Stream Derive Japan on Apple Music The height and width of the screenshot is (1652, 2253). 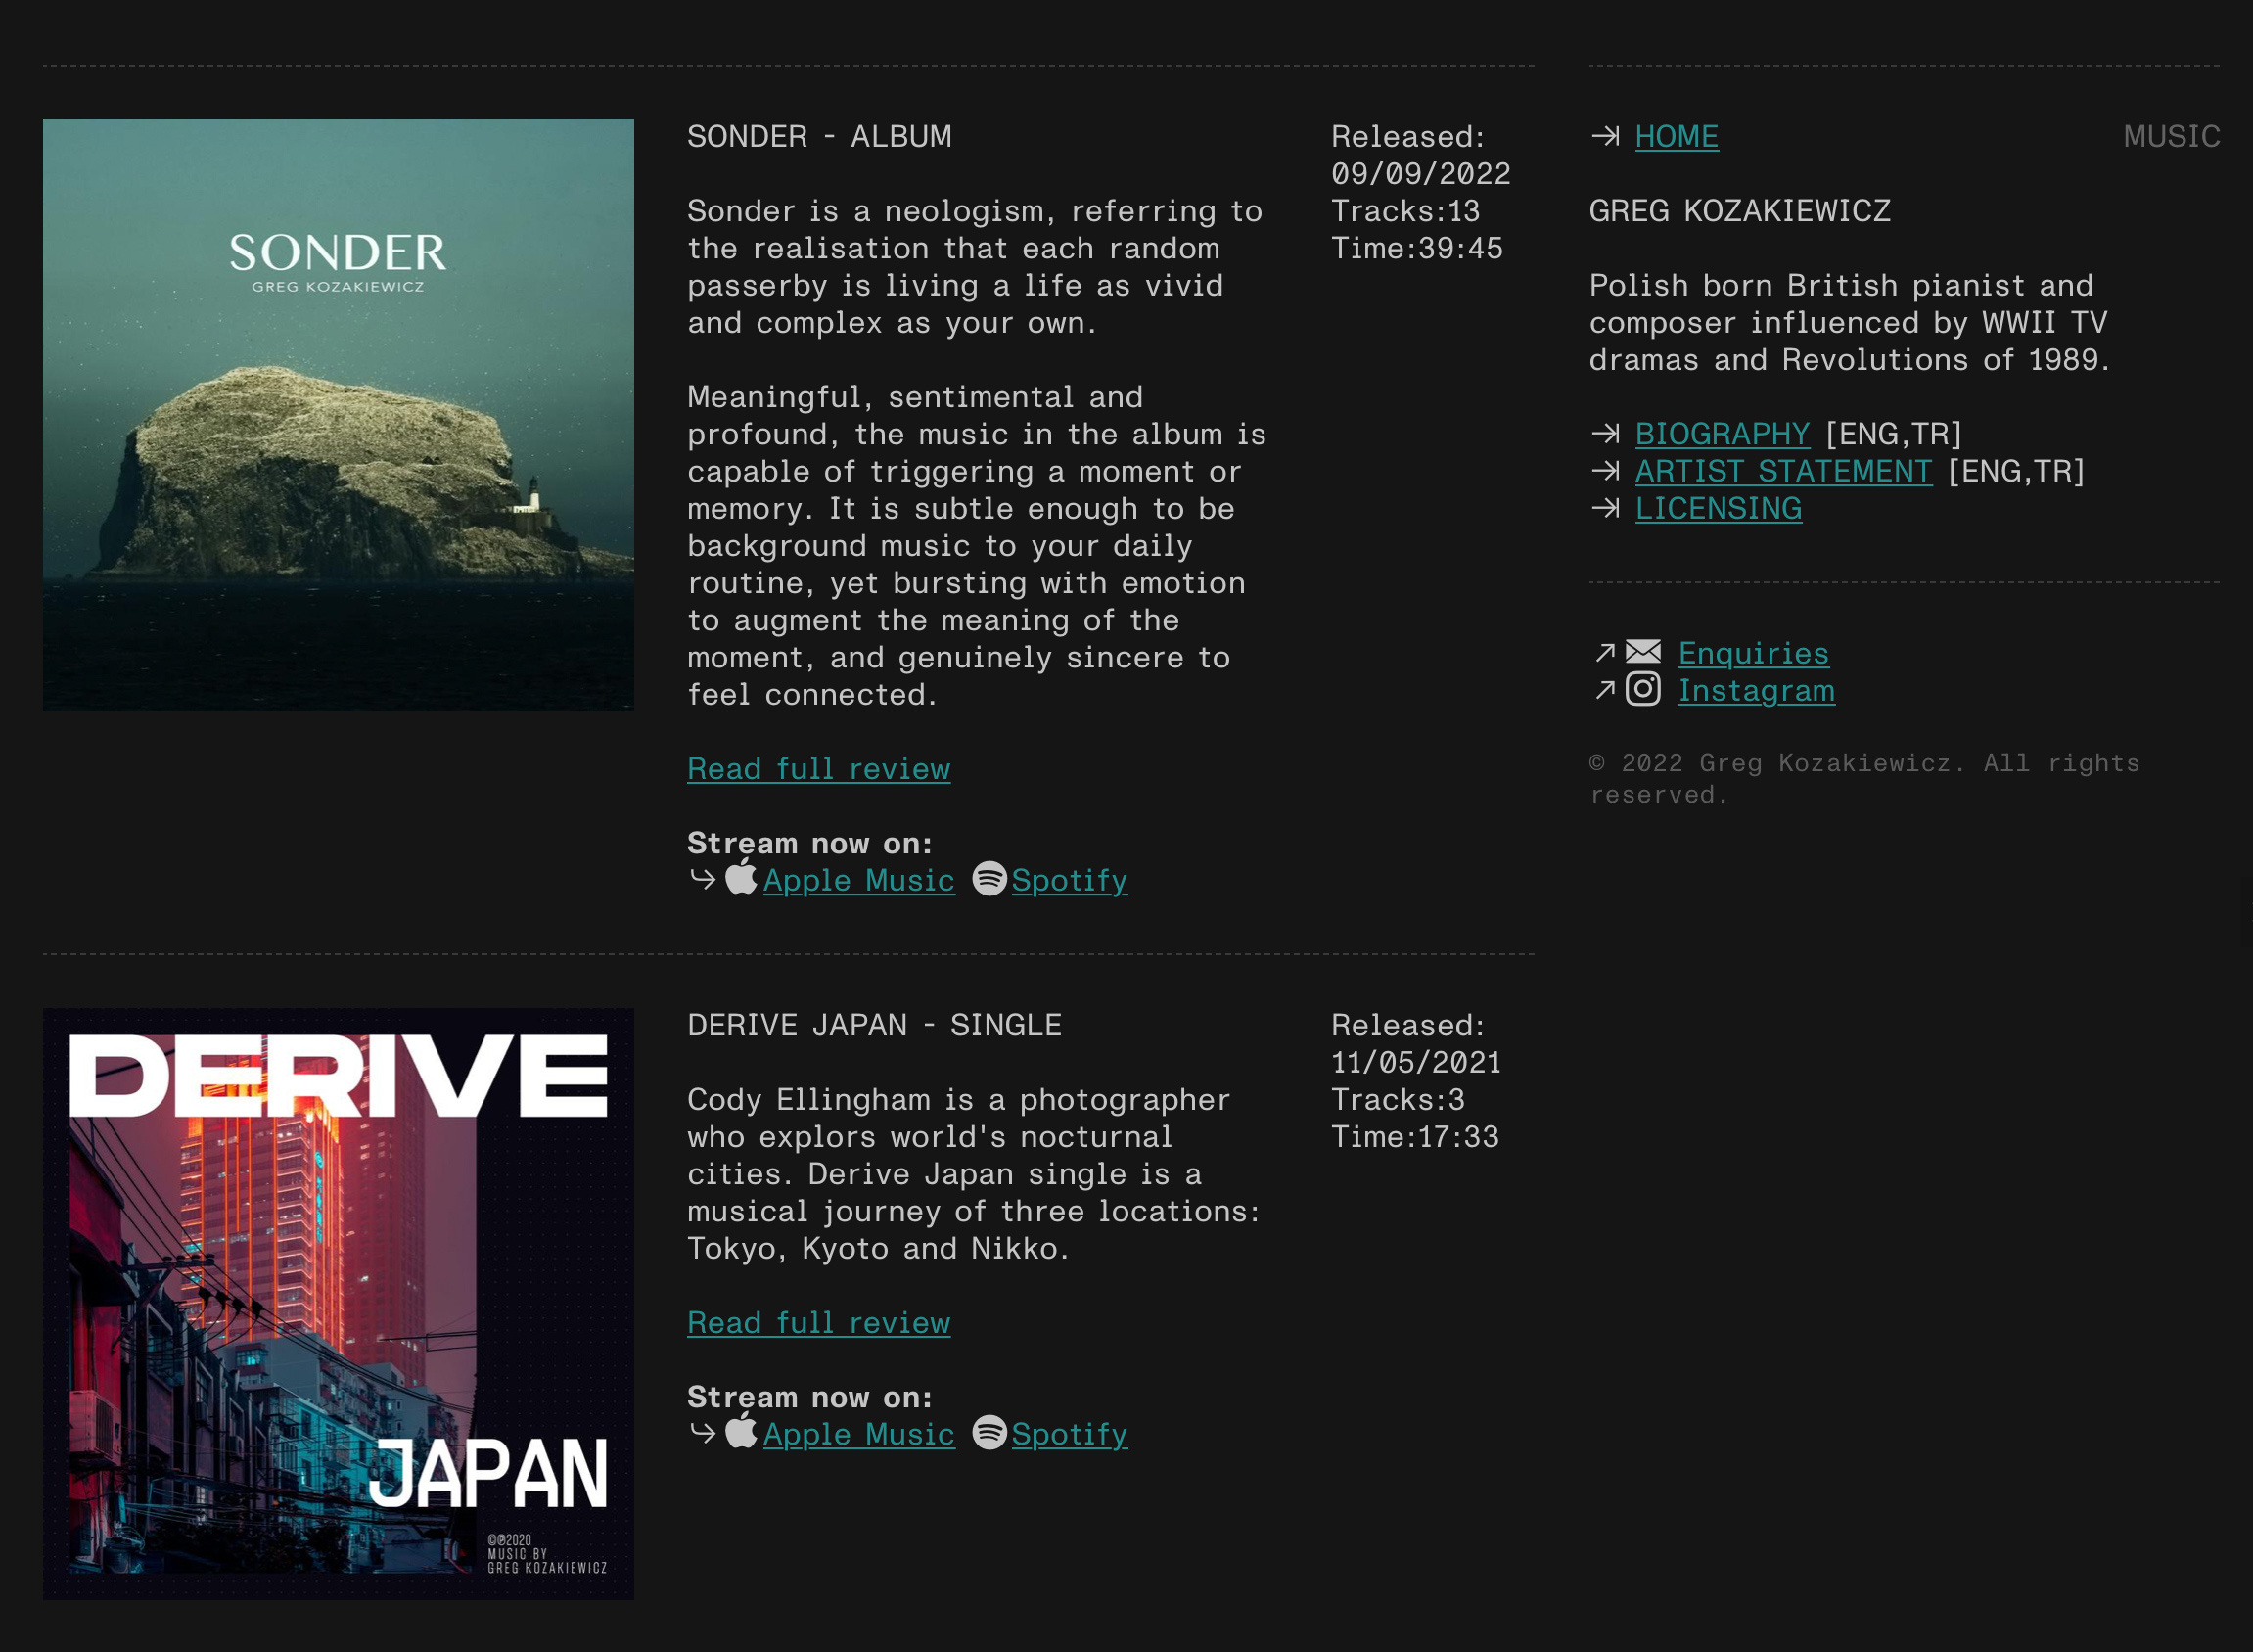click(858, 1435)
